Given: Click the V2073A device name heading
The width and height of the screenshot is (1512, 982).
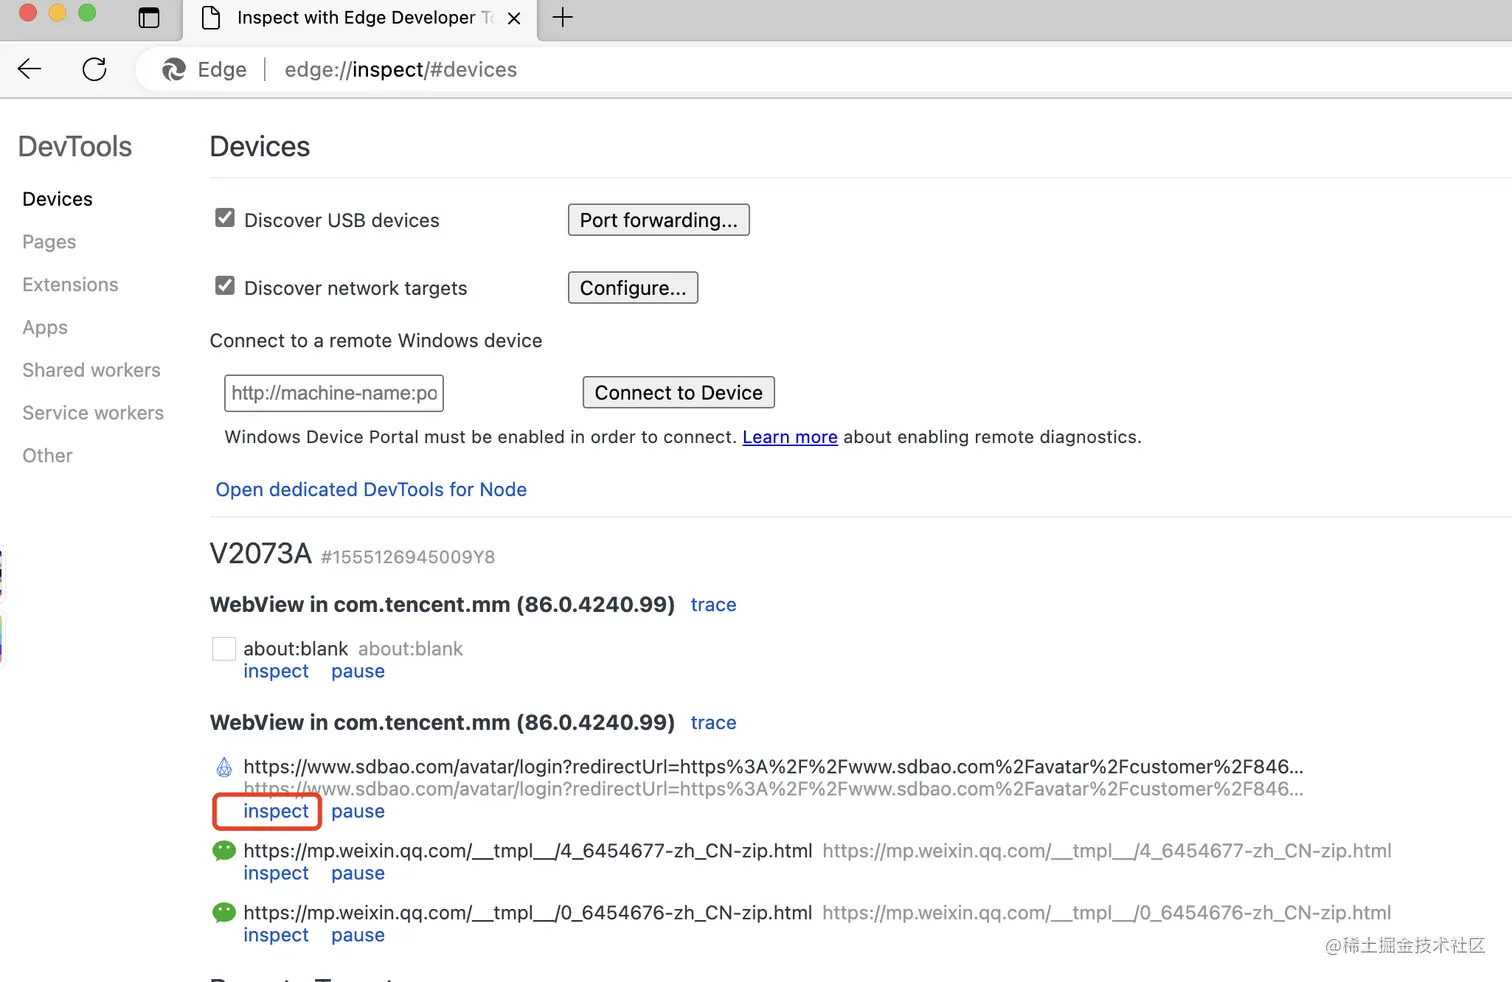Looking at the screenshot, I should pos(261,554).
